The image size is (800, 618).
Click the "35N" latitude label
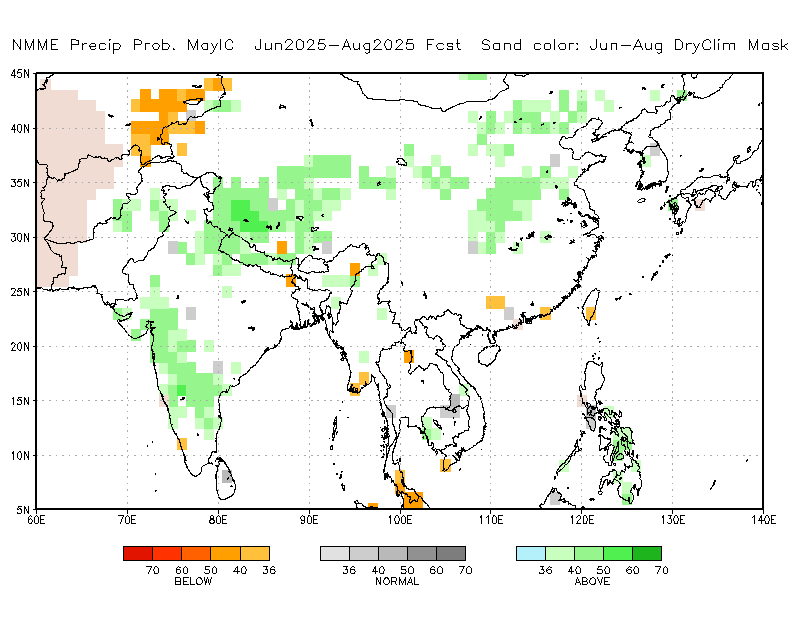(x=20, y=183)
